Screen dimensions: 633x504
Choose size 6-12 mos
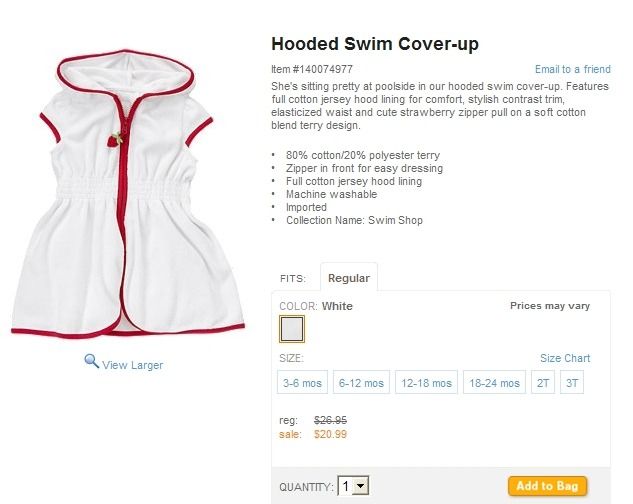click(361, 382)
